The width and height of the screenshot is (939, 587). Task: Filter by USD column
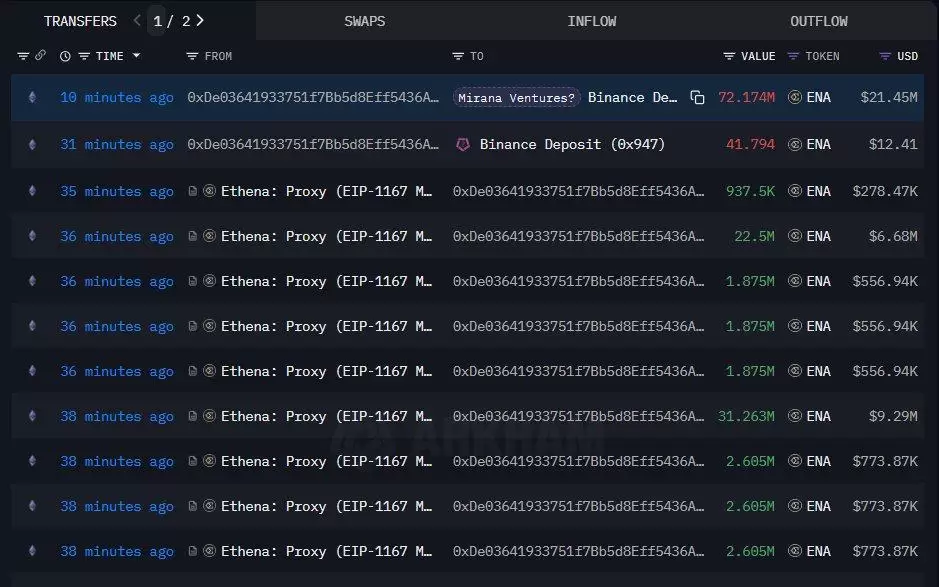(885, 56)
